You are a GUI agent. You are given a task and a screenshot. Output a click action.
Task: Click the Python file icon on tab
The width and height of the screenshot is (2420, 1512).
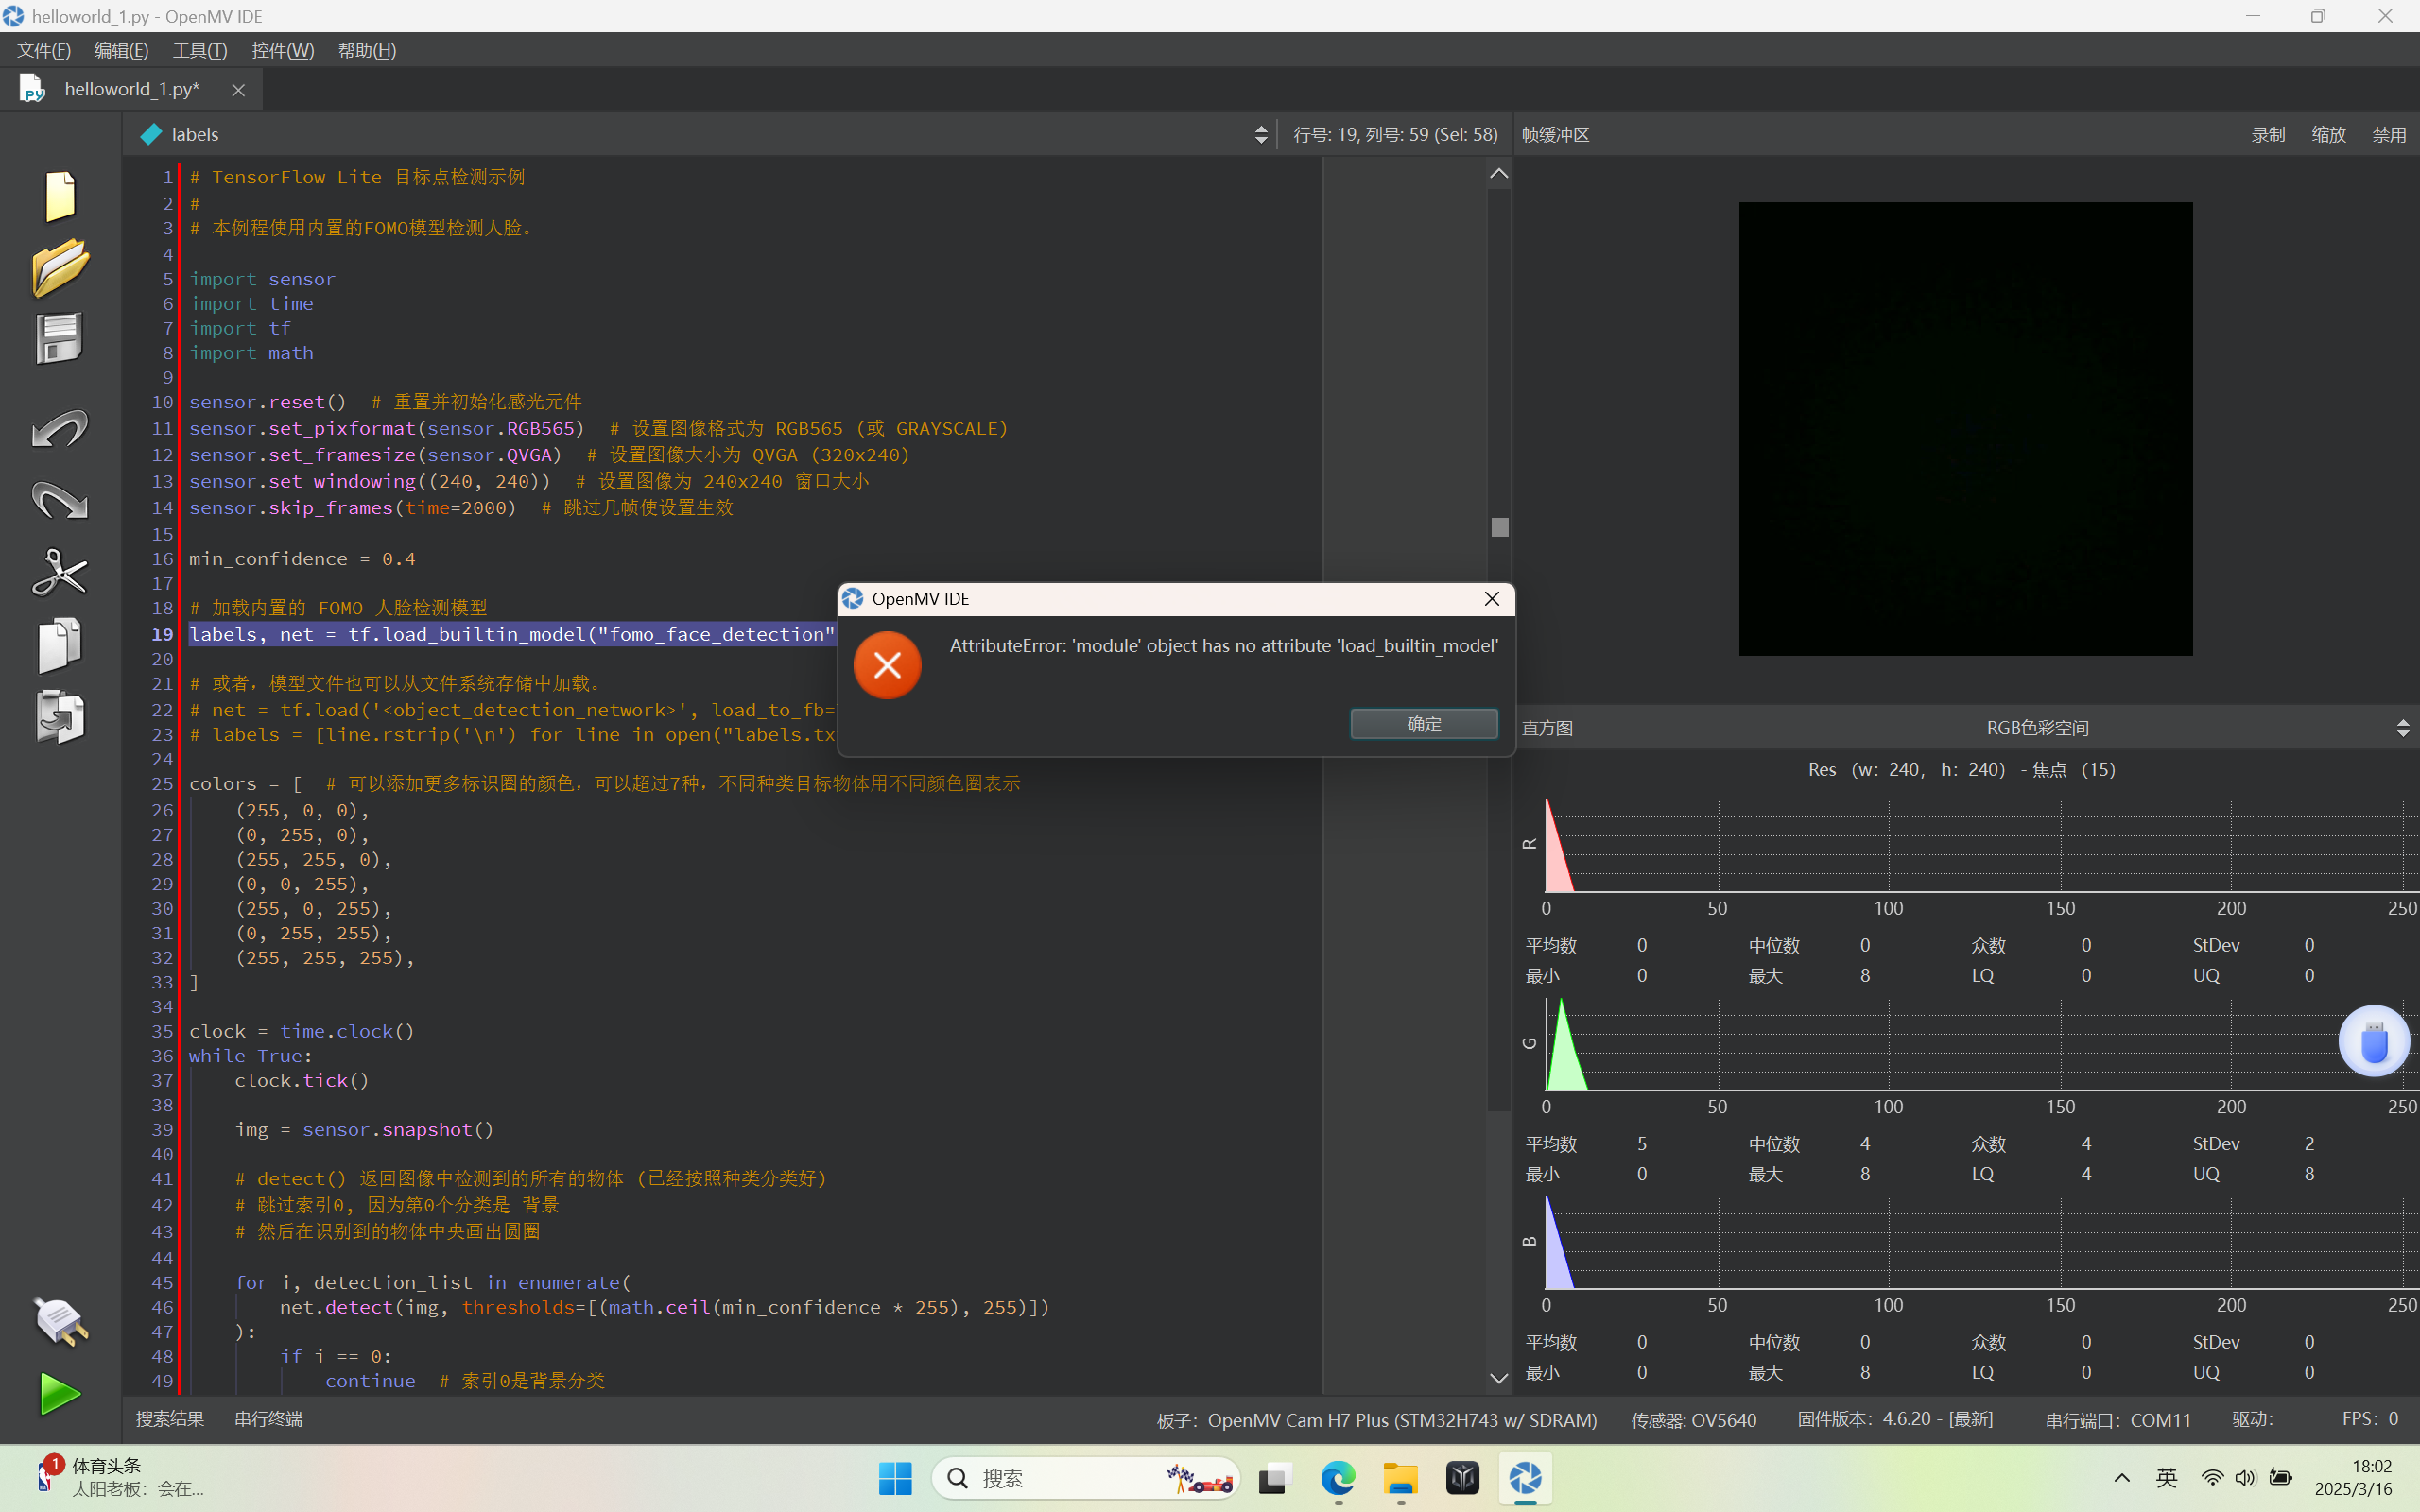(32, 89)
